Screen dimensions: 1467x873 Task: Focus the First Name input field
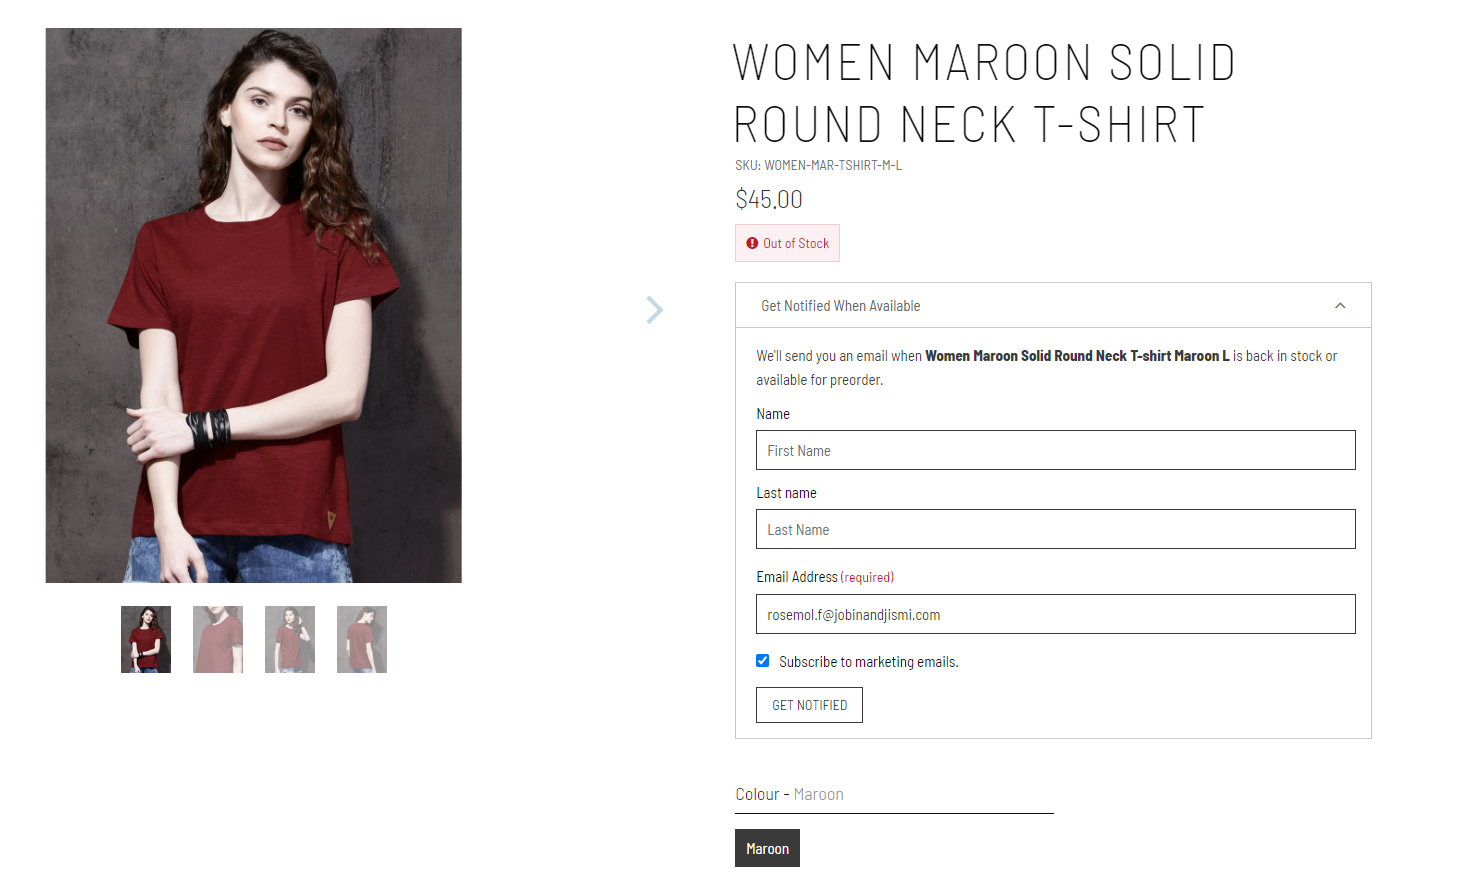tap(1055, 450)
